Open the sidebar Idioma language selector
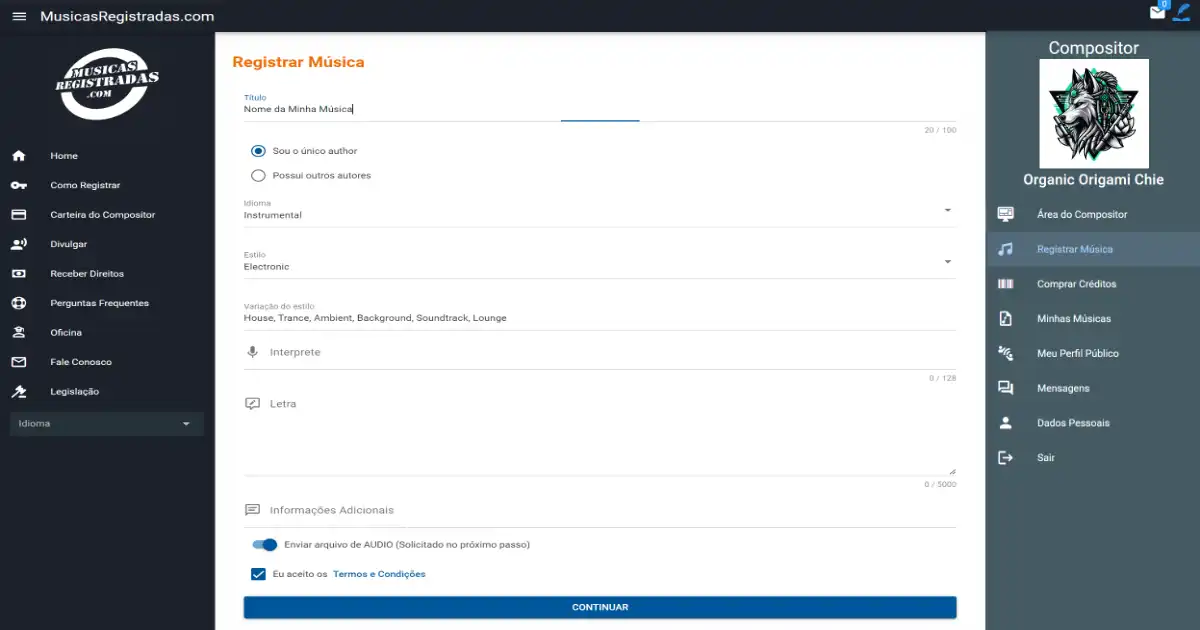This screenshot has height=630, width=1200. tap(106, 424)
